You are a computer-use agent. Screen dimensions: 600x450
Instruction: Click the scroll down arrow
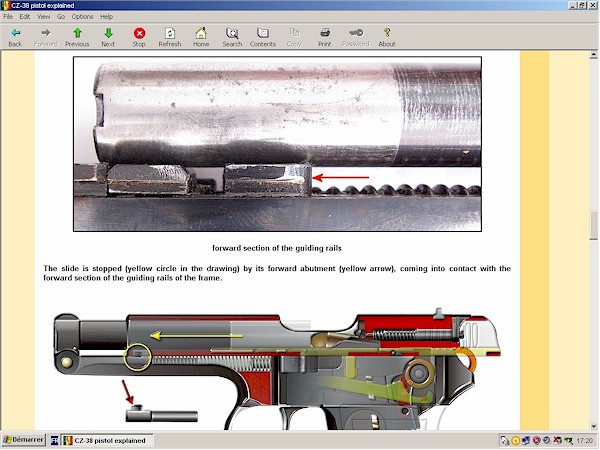pyautogui.click(x=593, y=426)
